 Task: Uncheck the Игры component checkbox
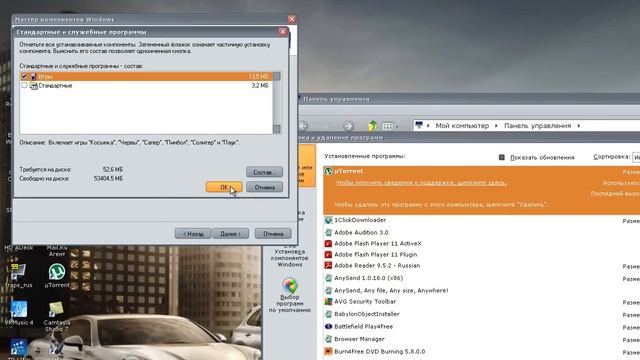[24, 76]
